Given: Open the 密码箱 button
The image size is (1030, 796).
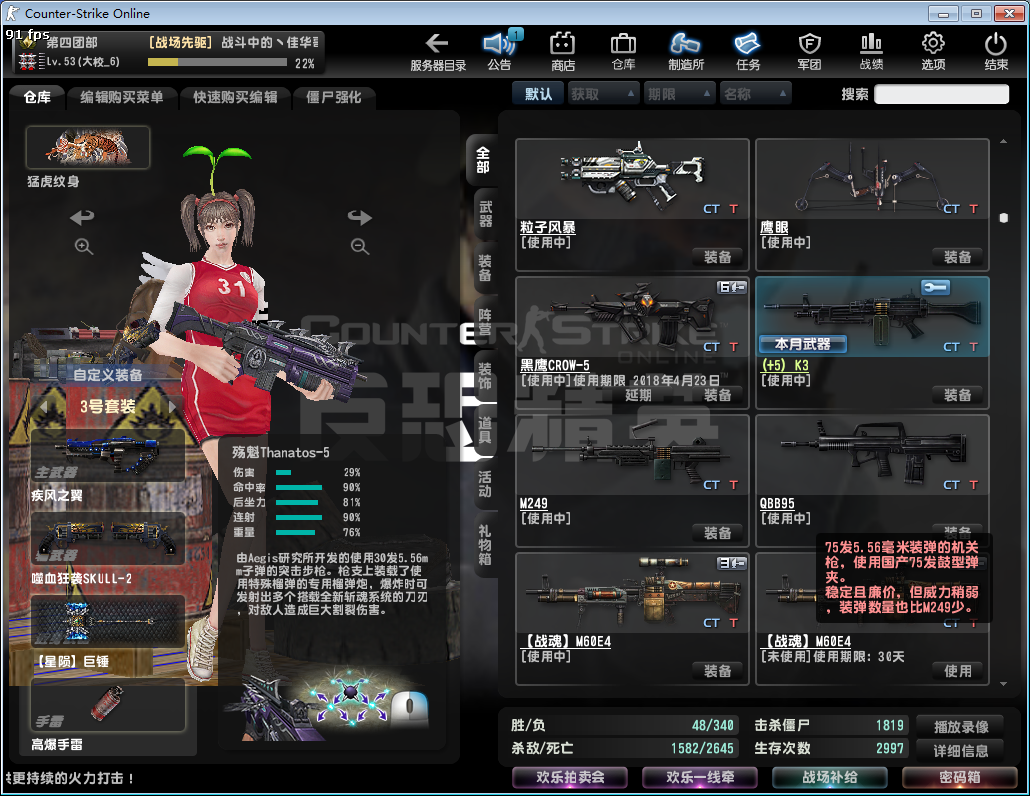Looking at the screenshot, I should pyautogui.click(x=960, y=777).
